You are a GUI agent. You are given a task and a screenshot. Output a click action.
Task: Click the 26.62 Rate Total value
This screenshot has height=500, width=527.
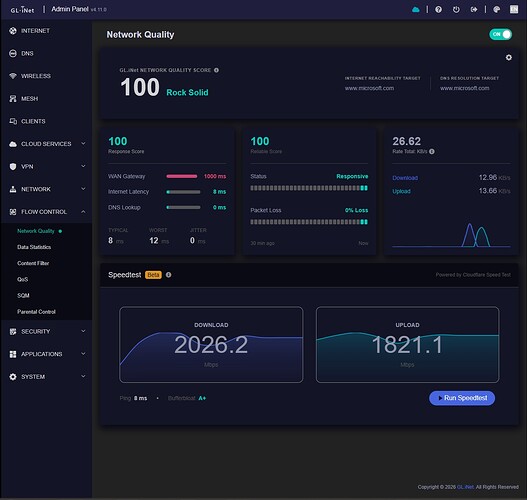[406, 141]
